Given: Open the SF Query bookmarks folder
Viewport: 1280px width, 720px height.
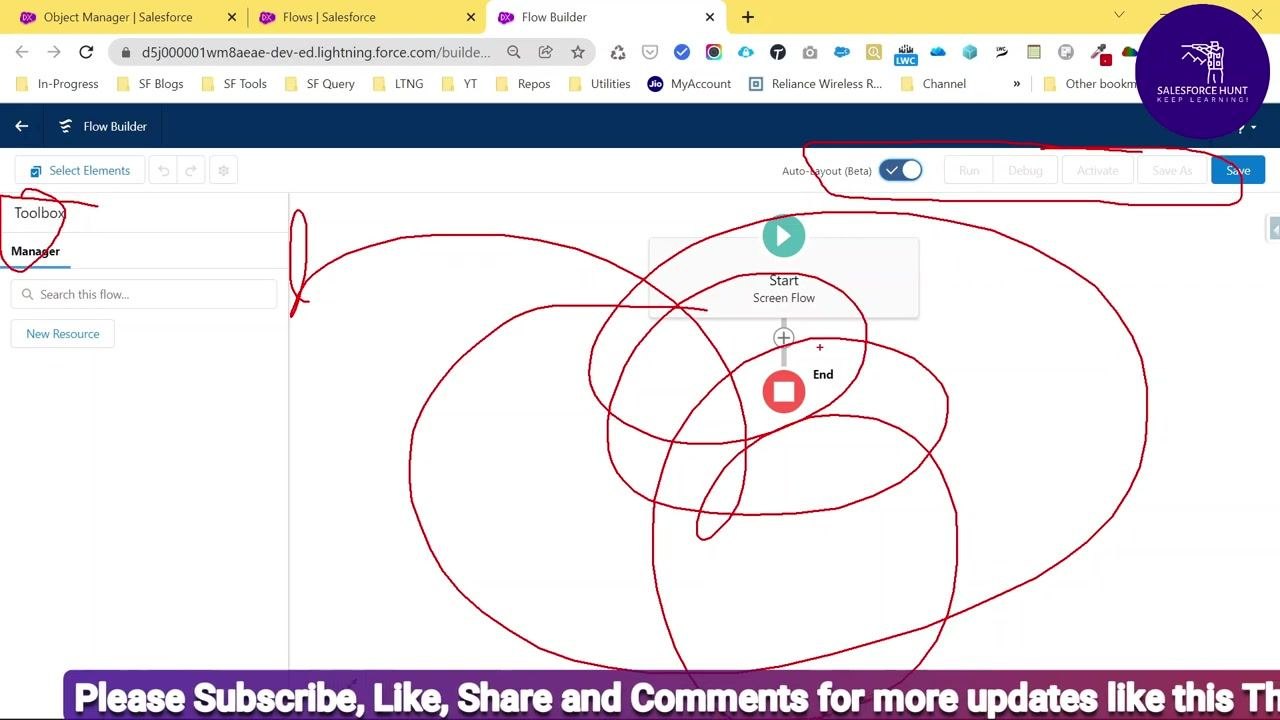Looking at the screenshot, I should [x=320, y=84].
